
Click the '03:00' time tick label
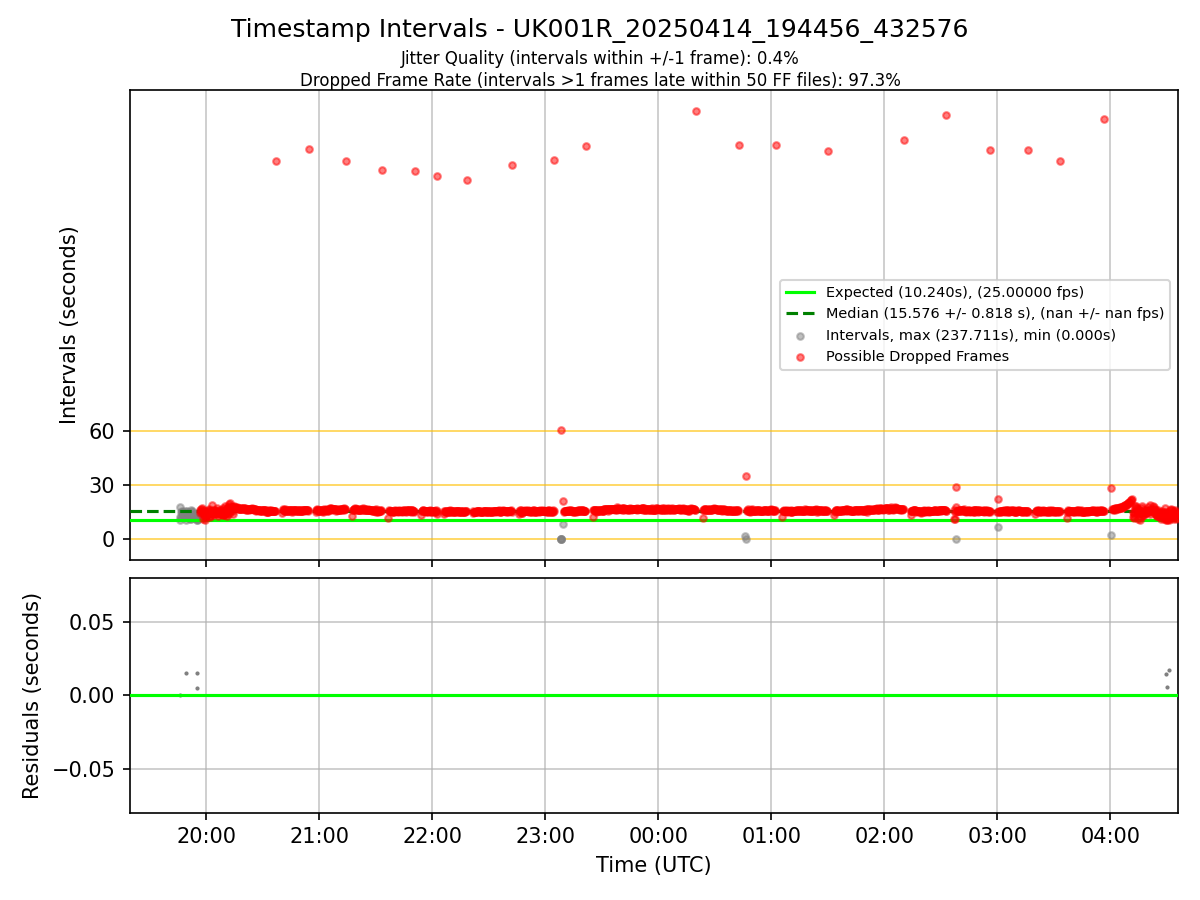(x=997, y=836)
